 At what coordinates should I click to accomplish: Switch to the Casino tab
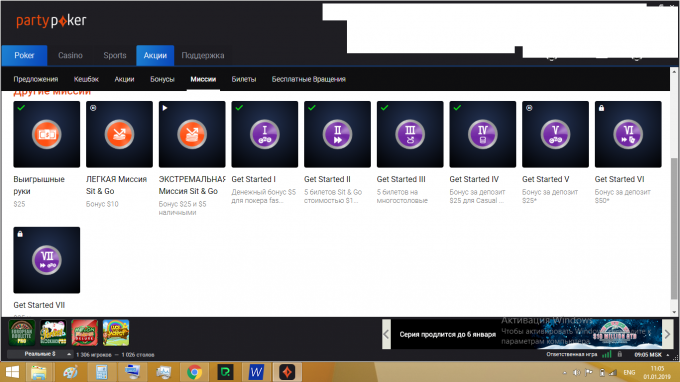coord(70,56)
